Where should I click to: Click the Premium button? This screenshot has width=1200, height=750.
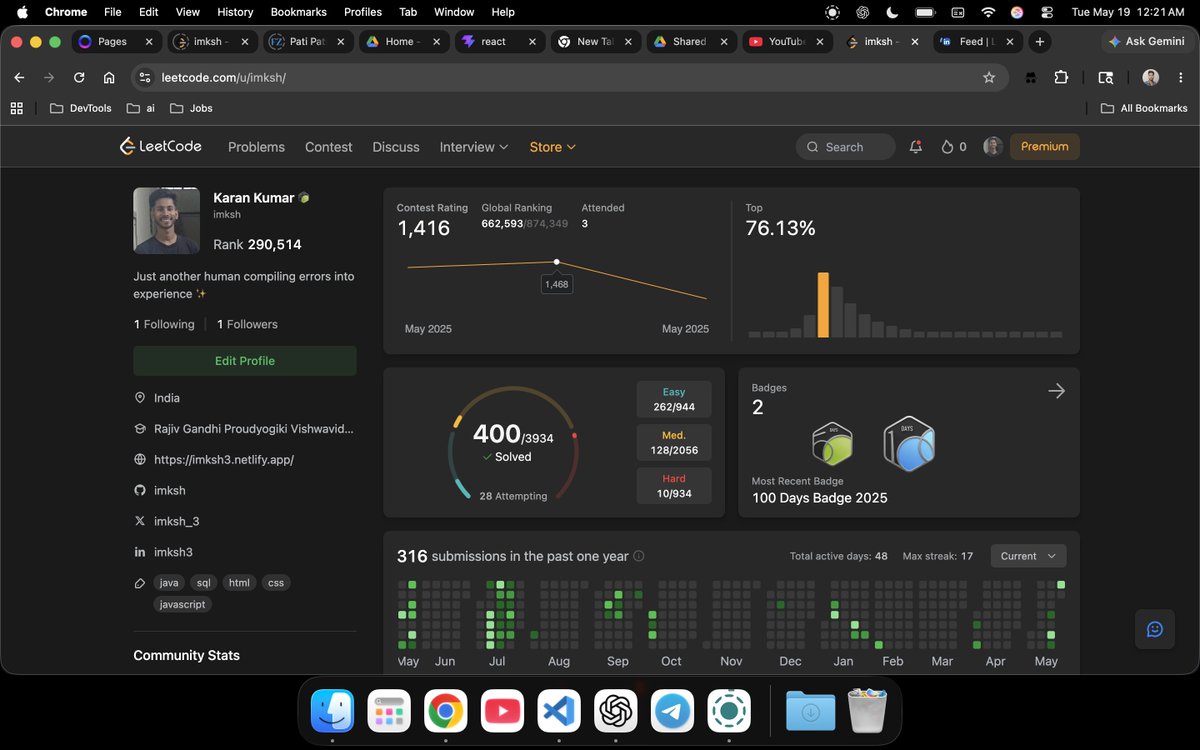(x=1045, y=147)
